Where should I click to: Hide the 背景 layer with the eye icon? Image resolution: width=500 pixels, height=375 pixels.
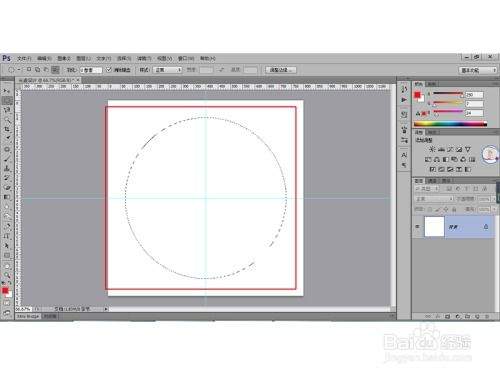click(x=417, y=227)
